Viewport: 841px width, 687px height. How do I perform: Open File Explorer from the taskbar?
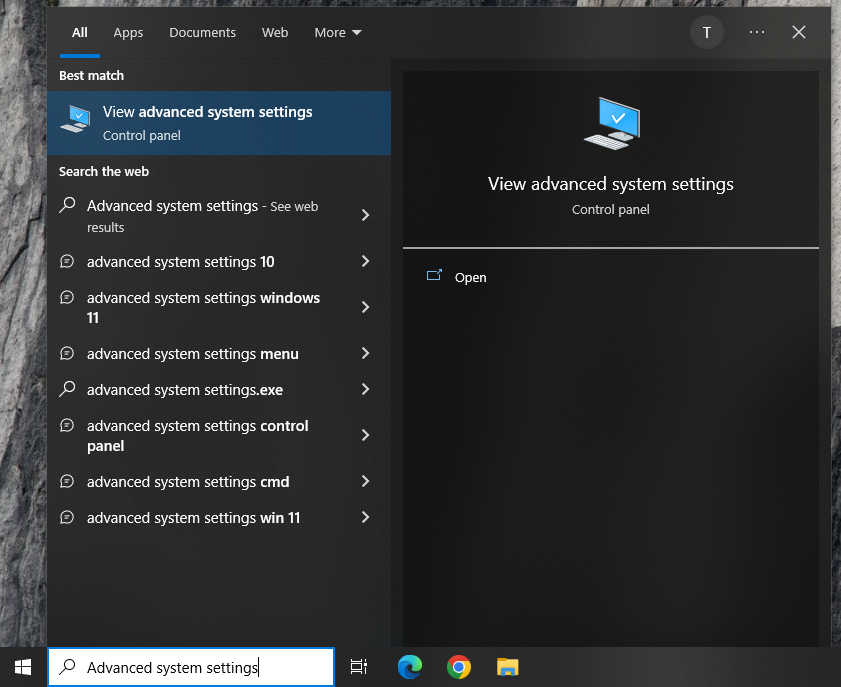tap(507, 666)
